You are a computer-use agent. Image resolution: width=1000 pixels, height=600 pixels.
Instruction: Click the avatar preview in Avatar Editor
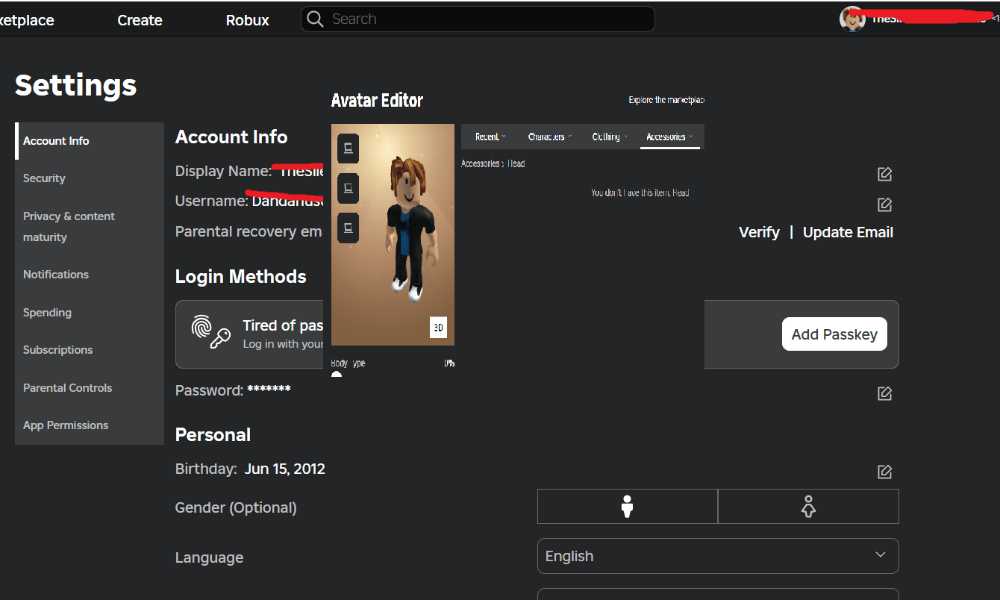click(x=393, y=235)
